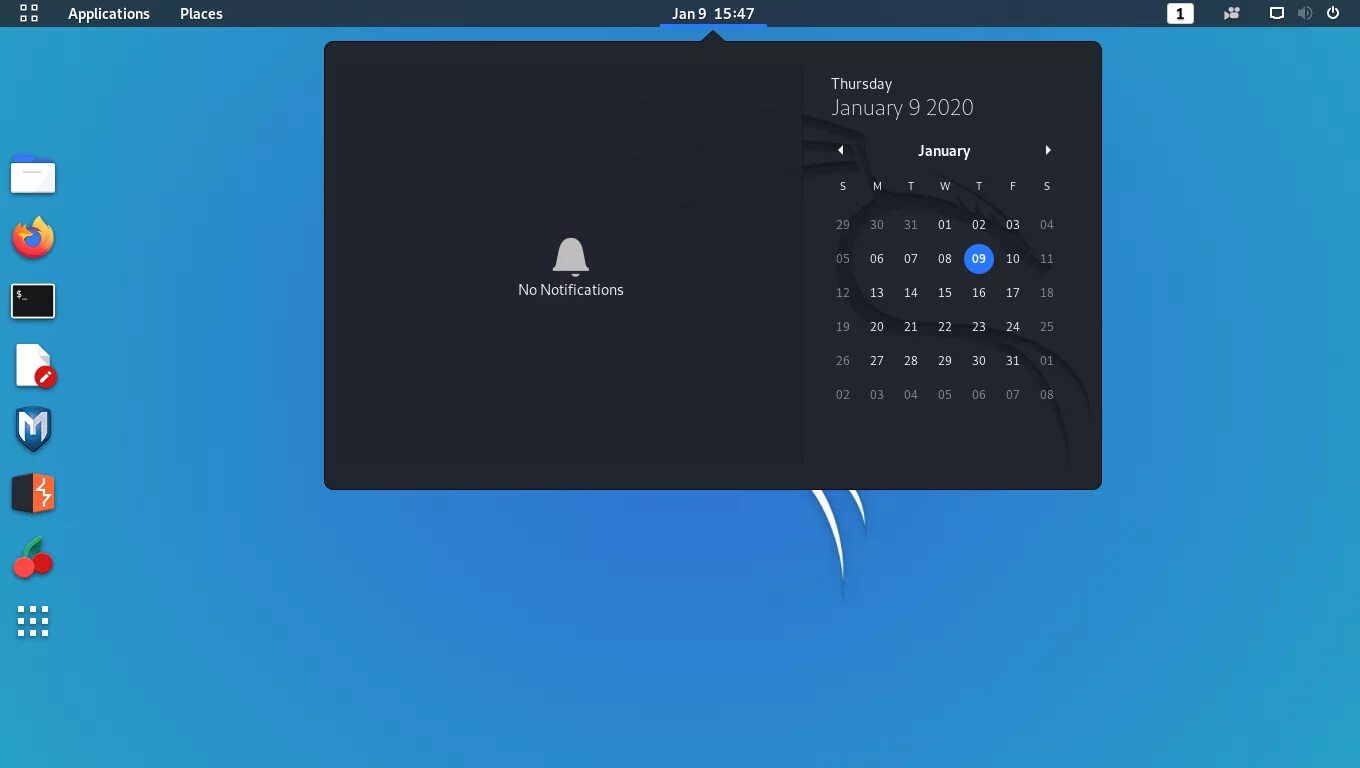The image size is (1360, 768).
Task: Launch CherryTree note-taking app
Action: point(33,557)
